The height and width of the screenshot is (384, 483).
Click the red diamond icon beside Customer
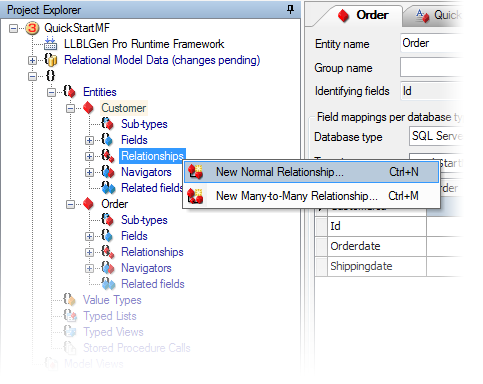point(88,108)
